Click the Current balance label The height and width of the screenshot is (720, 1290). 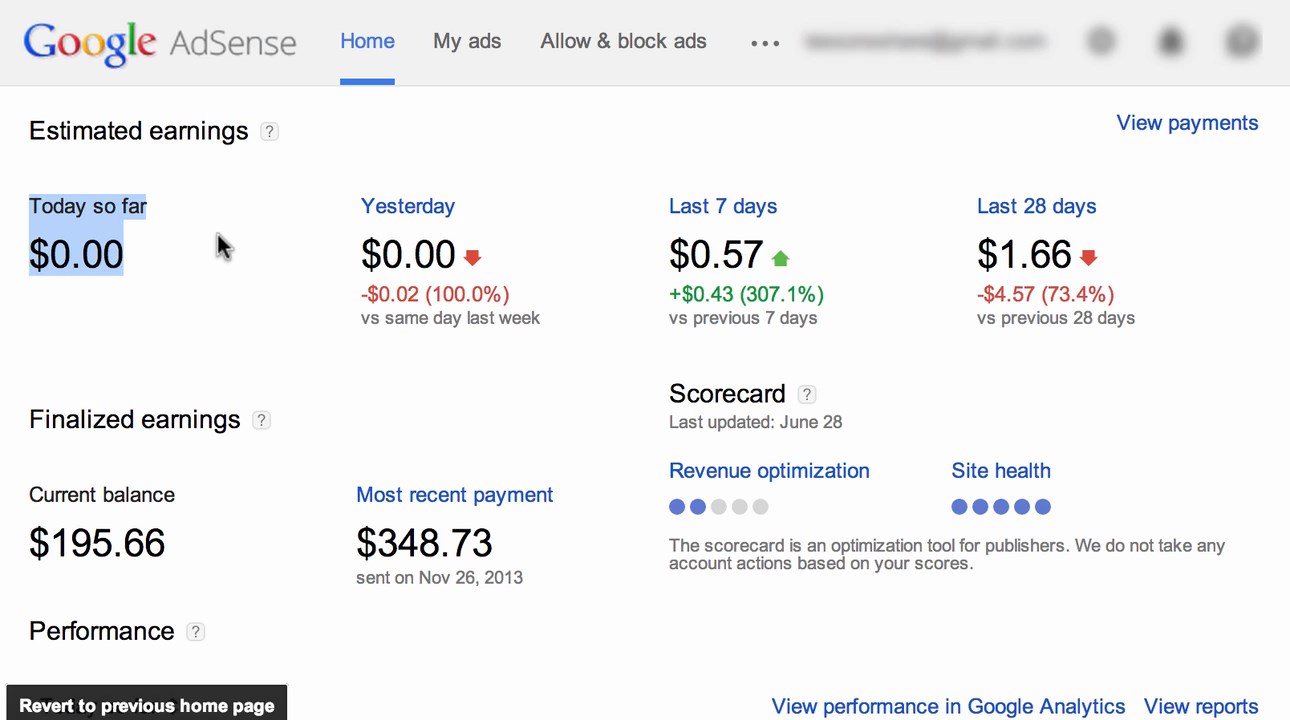102,495
